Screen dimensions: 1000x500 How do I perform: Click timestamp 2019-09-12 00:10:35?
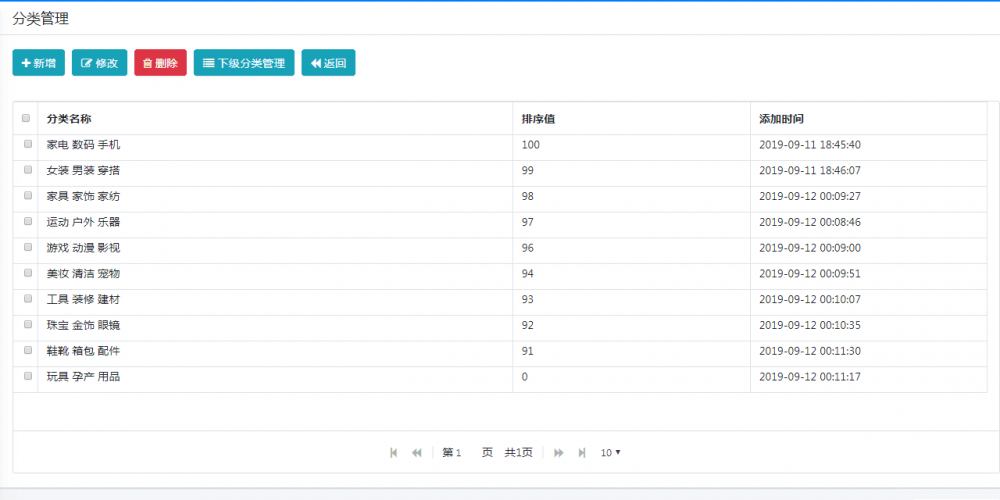coord(810,325)
